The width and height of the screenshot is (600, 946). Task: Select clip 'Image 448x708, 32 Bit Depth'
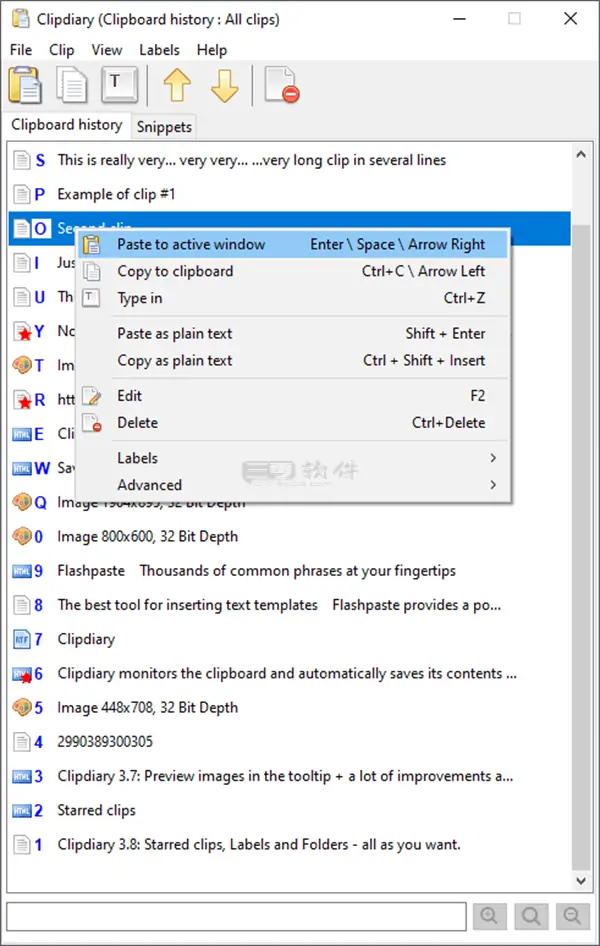(289, 707)
